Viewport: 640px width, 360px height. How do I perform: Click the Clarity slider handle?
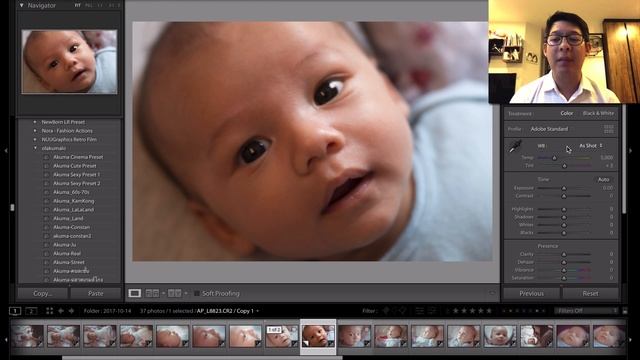point(564,254)
